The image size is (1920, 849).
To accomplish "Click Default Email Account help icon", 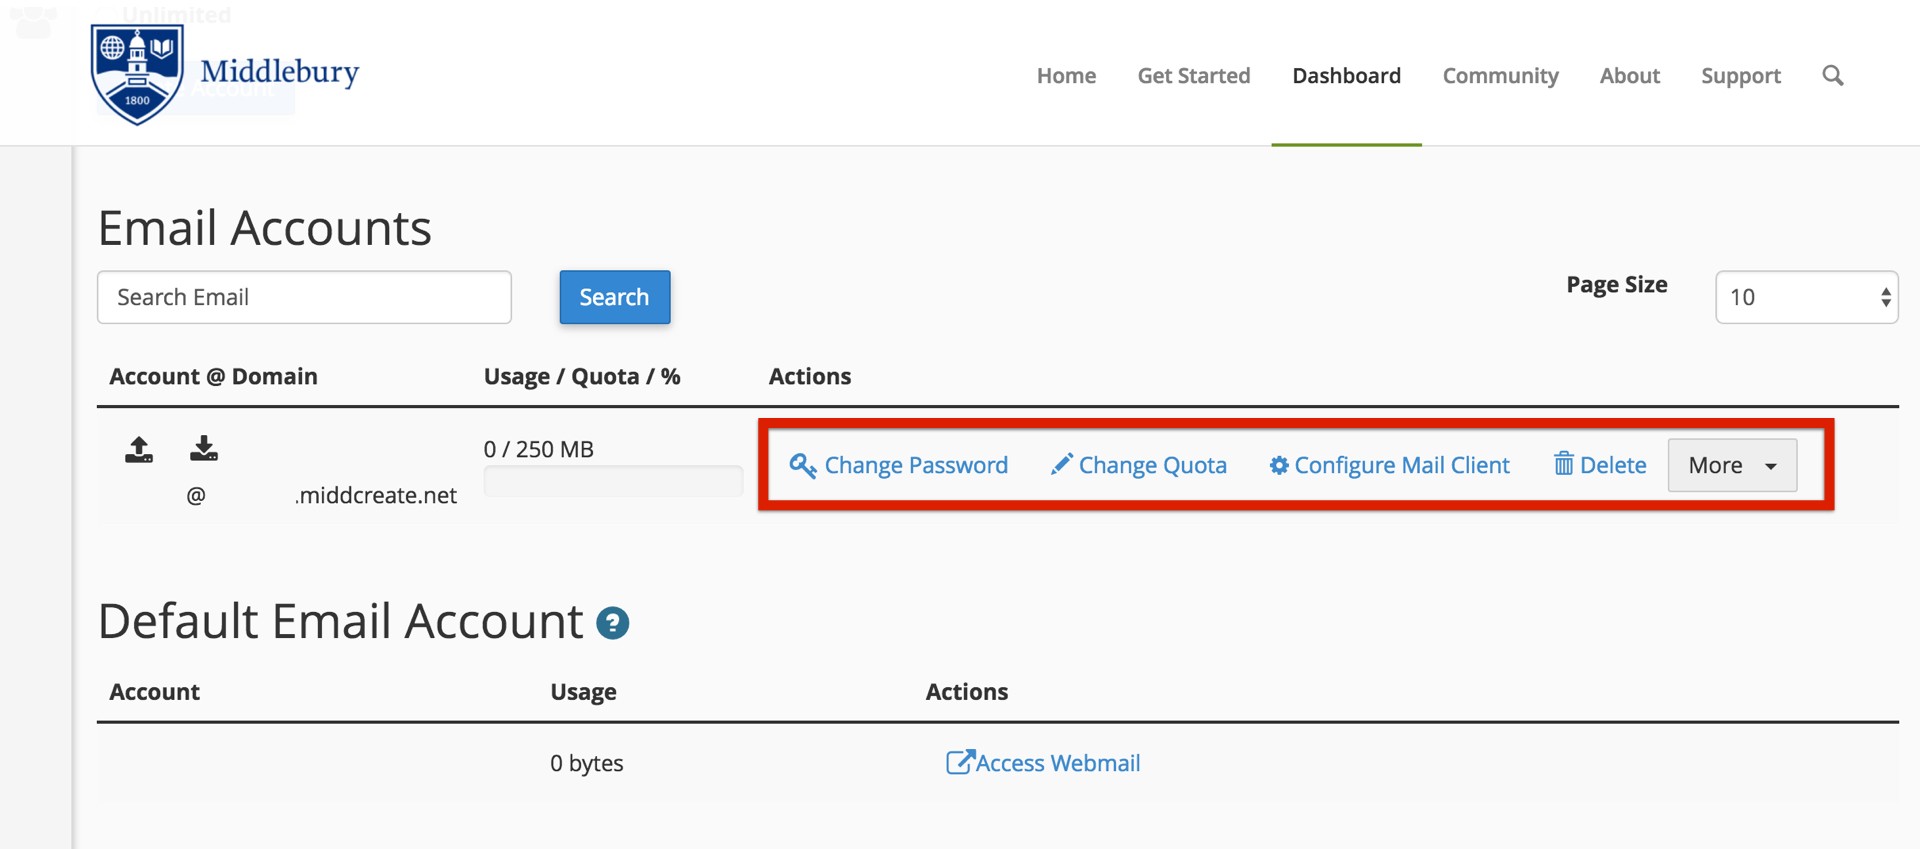I will (612, 623).
